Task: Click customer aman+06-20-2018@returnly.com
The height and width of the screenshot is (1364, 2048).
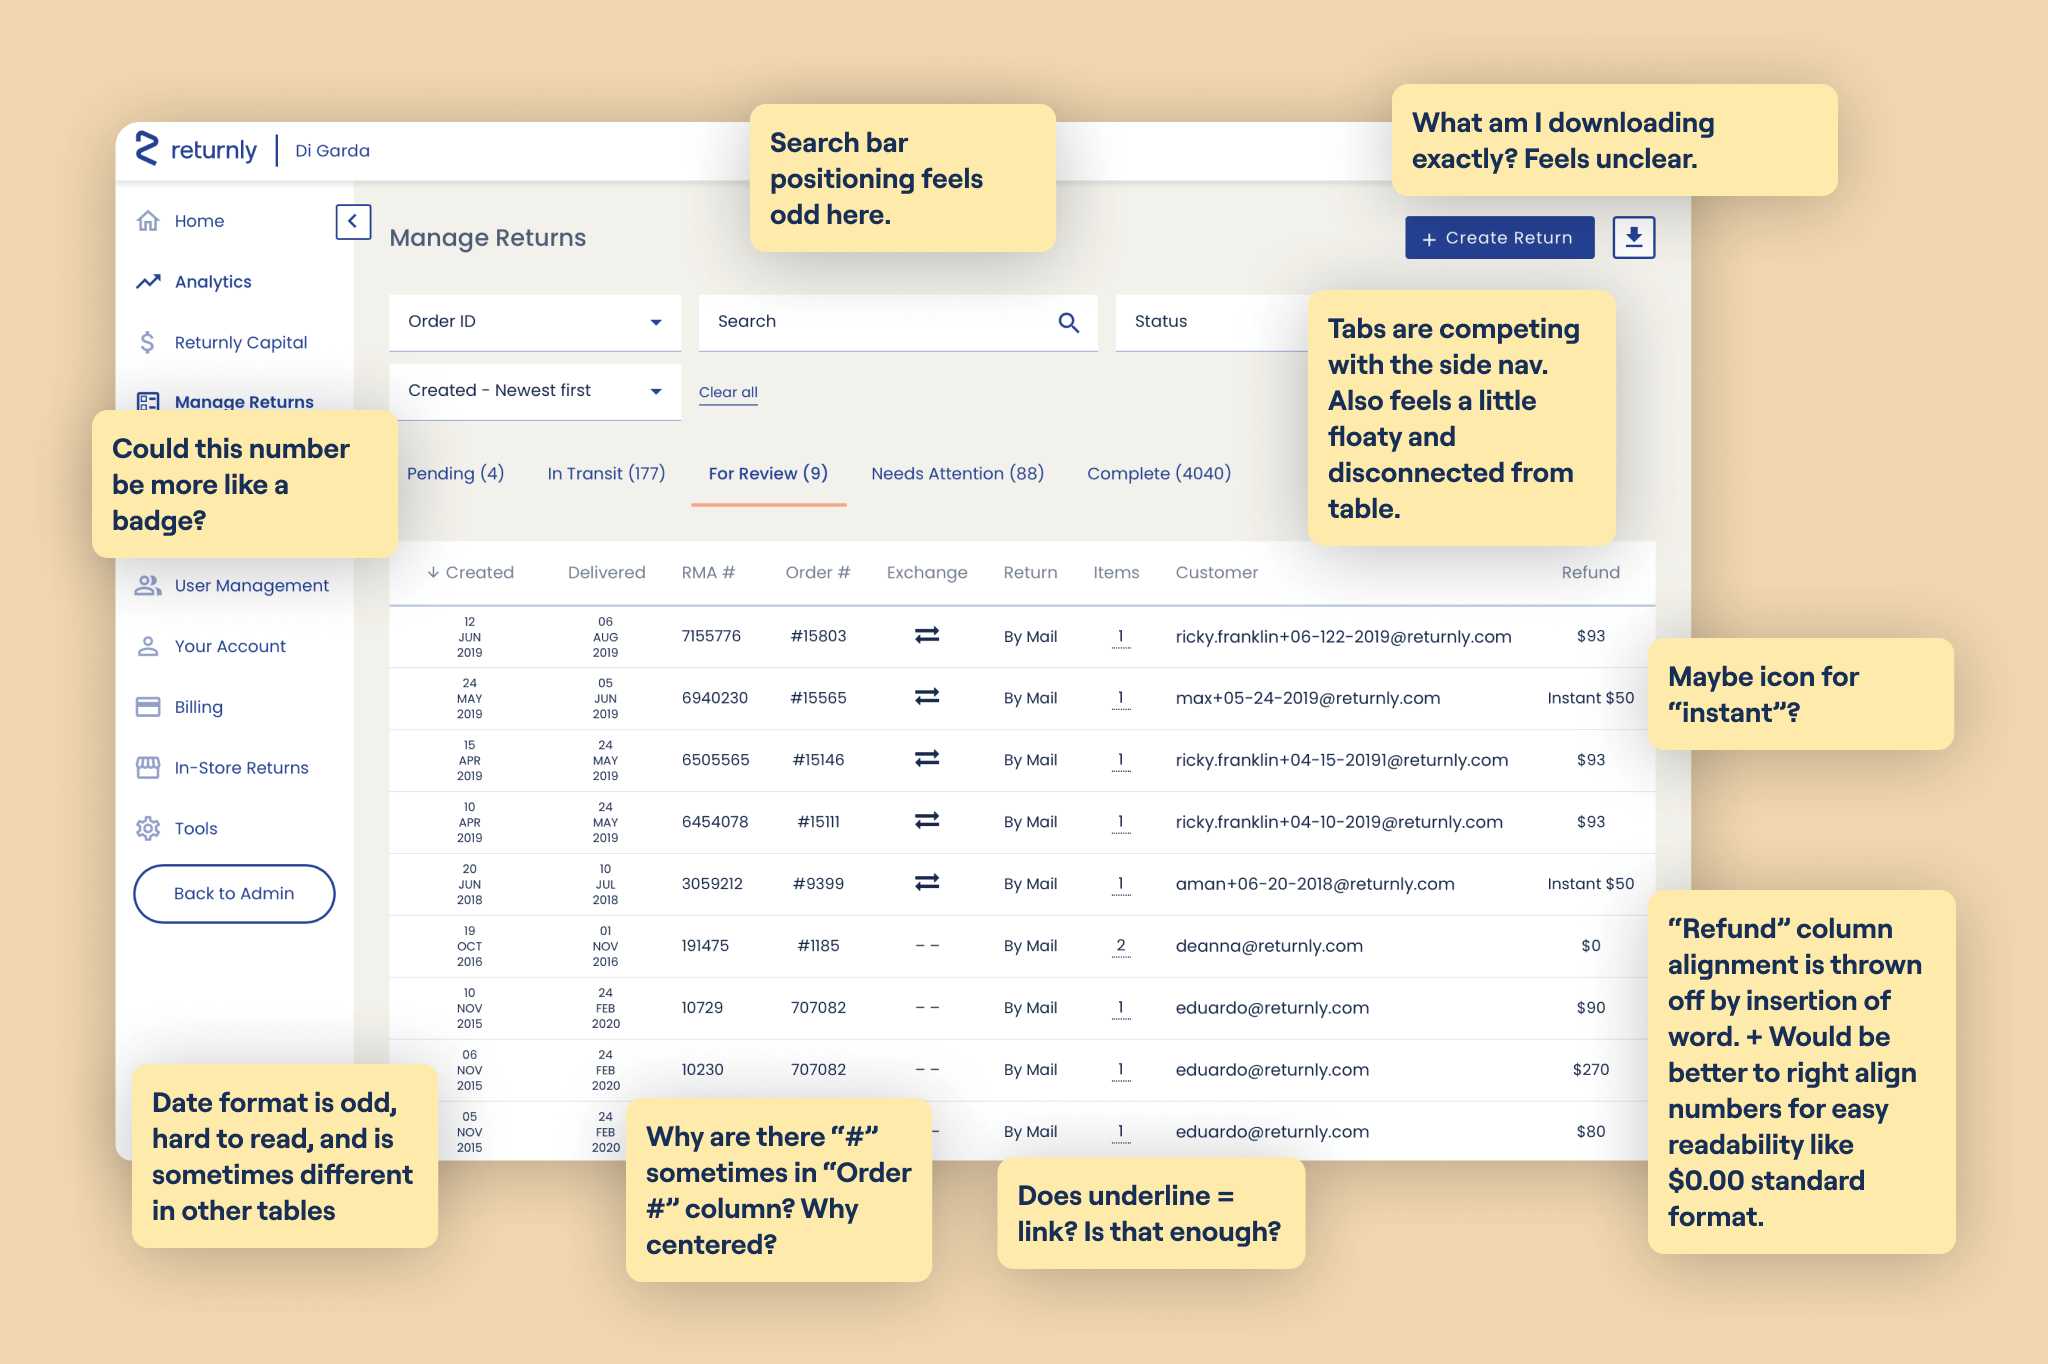Action: tap(1315, 884)
